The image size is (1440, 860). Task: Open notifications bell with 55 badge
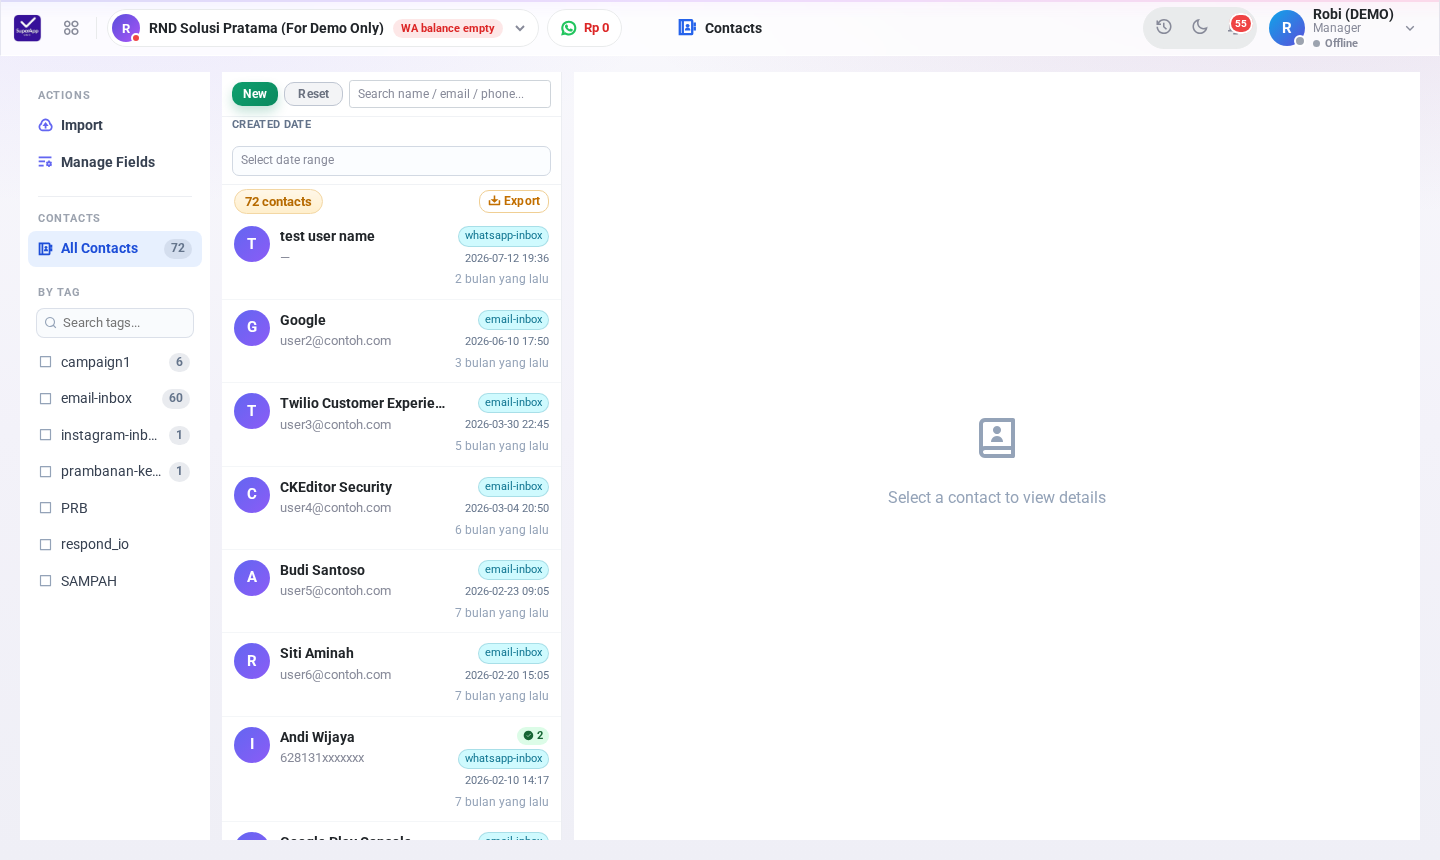click(1236, 27)
